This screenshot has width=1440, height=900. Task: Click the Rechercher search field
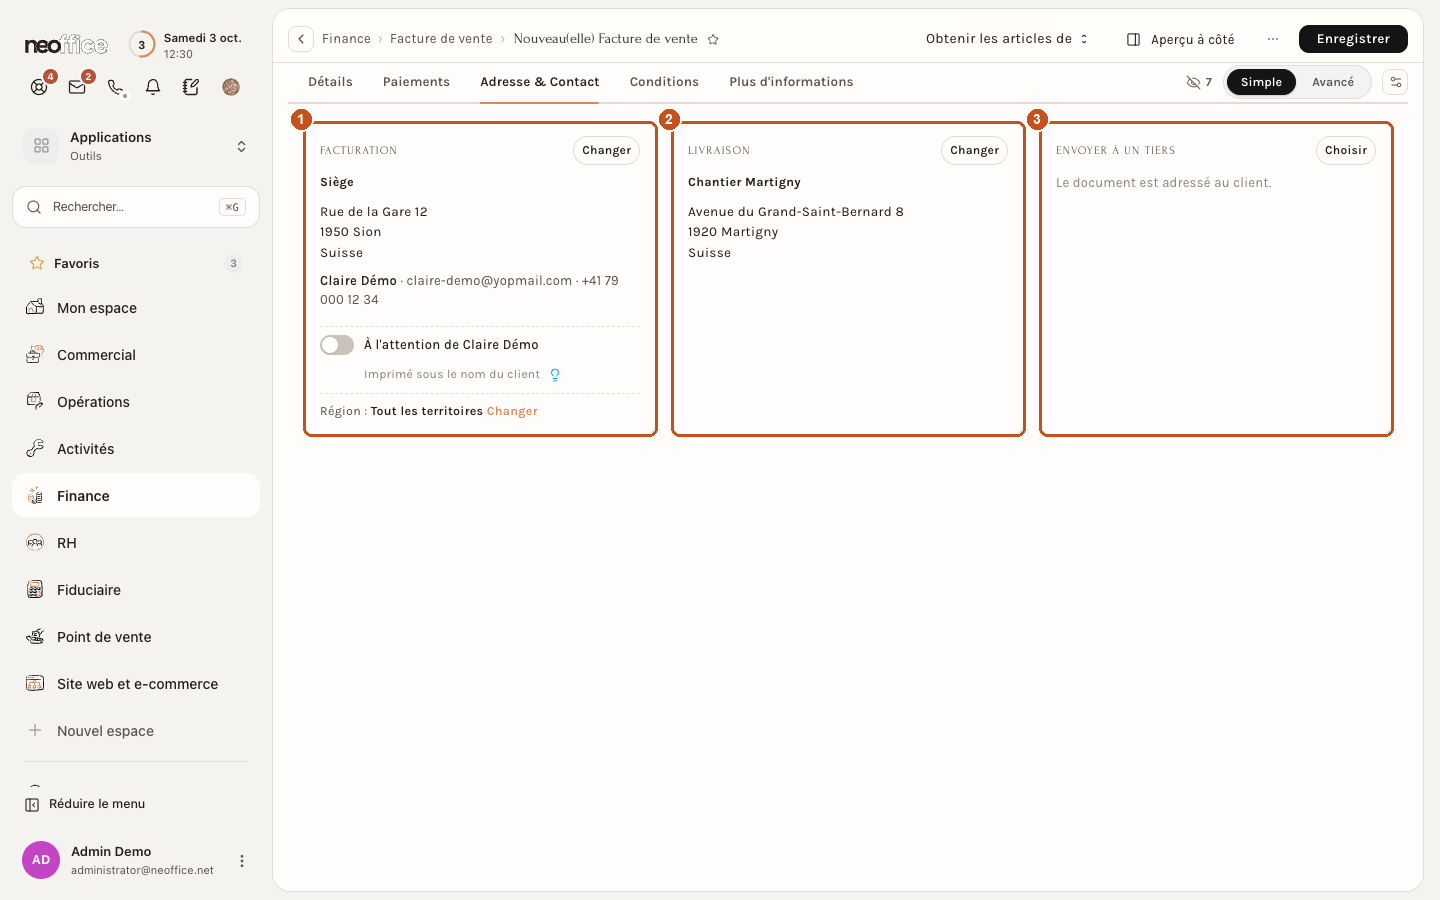pyautogui.click(x=136, y=207)
